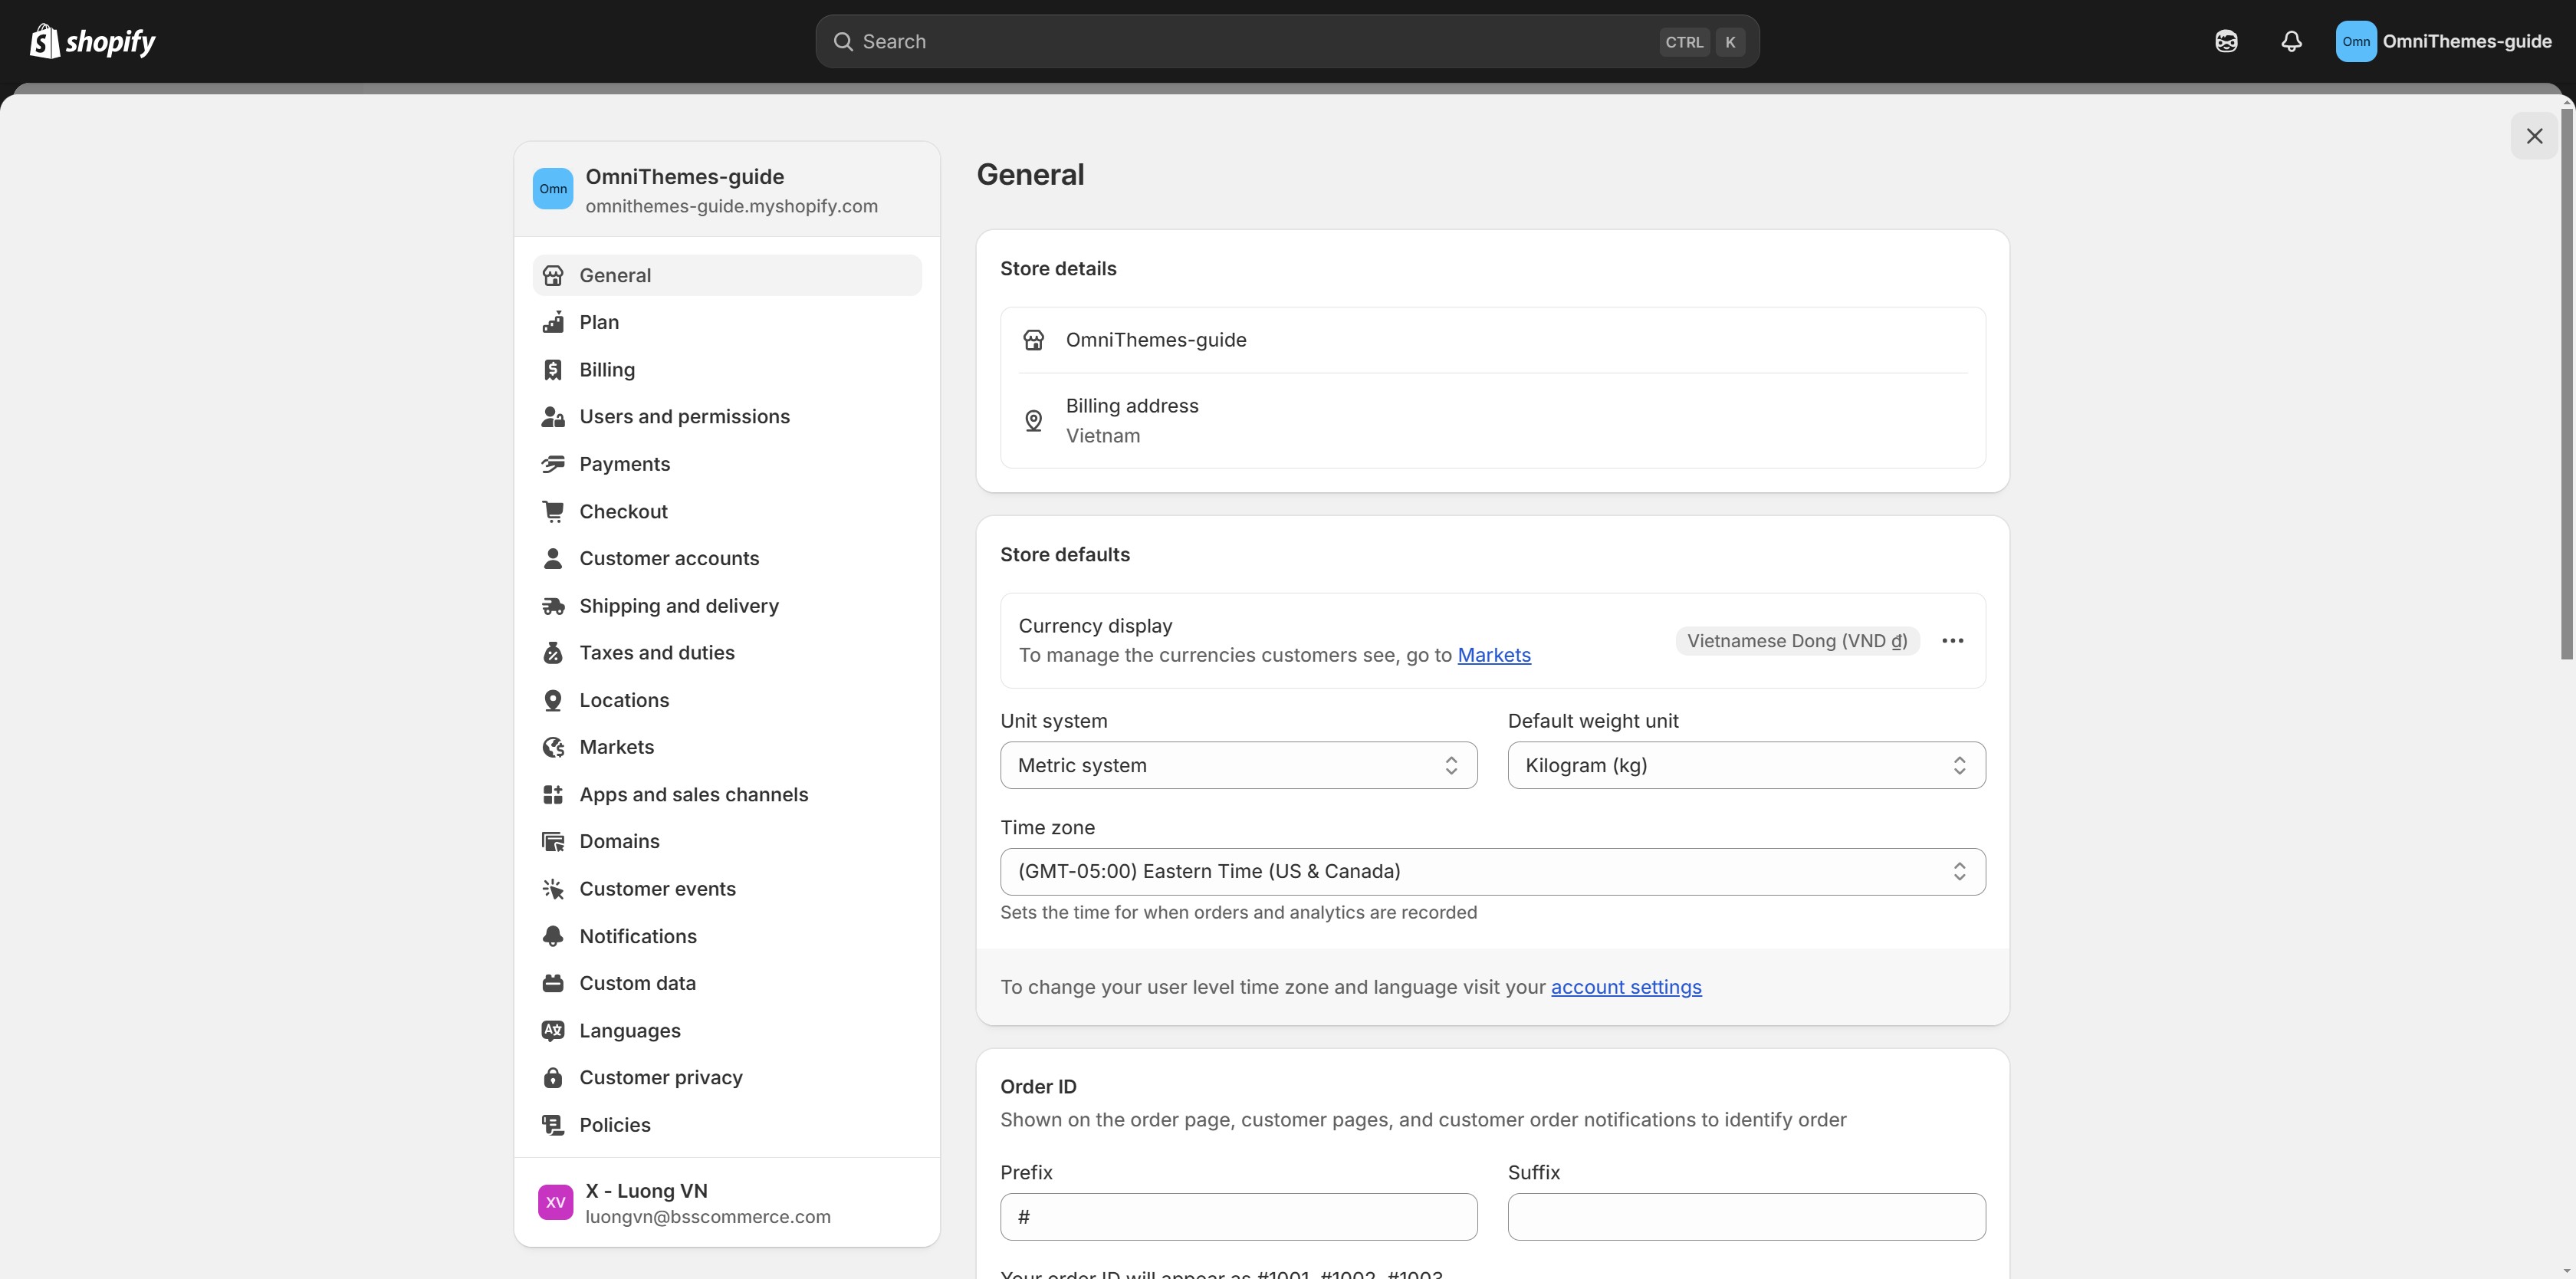
Task: Open Custom data settings
Action: (727, 983)
